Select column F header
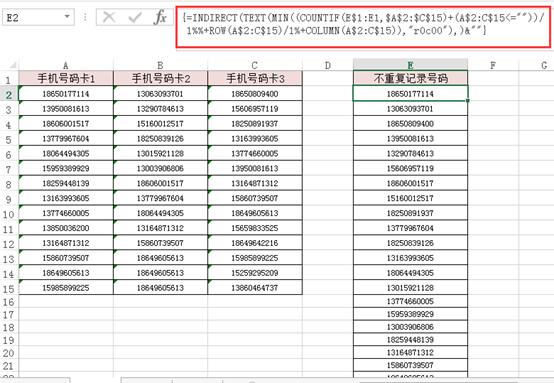This screenshot has height=383, width=554. [x=493, y=65]
